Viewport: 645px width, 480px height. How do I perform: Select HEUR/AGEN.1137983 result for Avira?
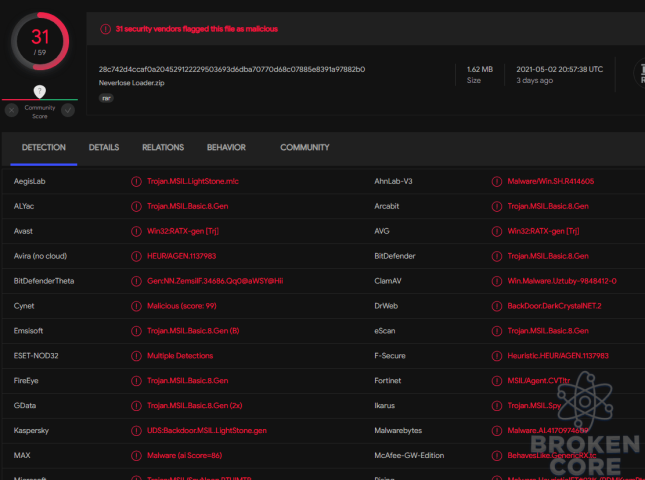click(x=181, y=256)
